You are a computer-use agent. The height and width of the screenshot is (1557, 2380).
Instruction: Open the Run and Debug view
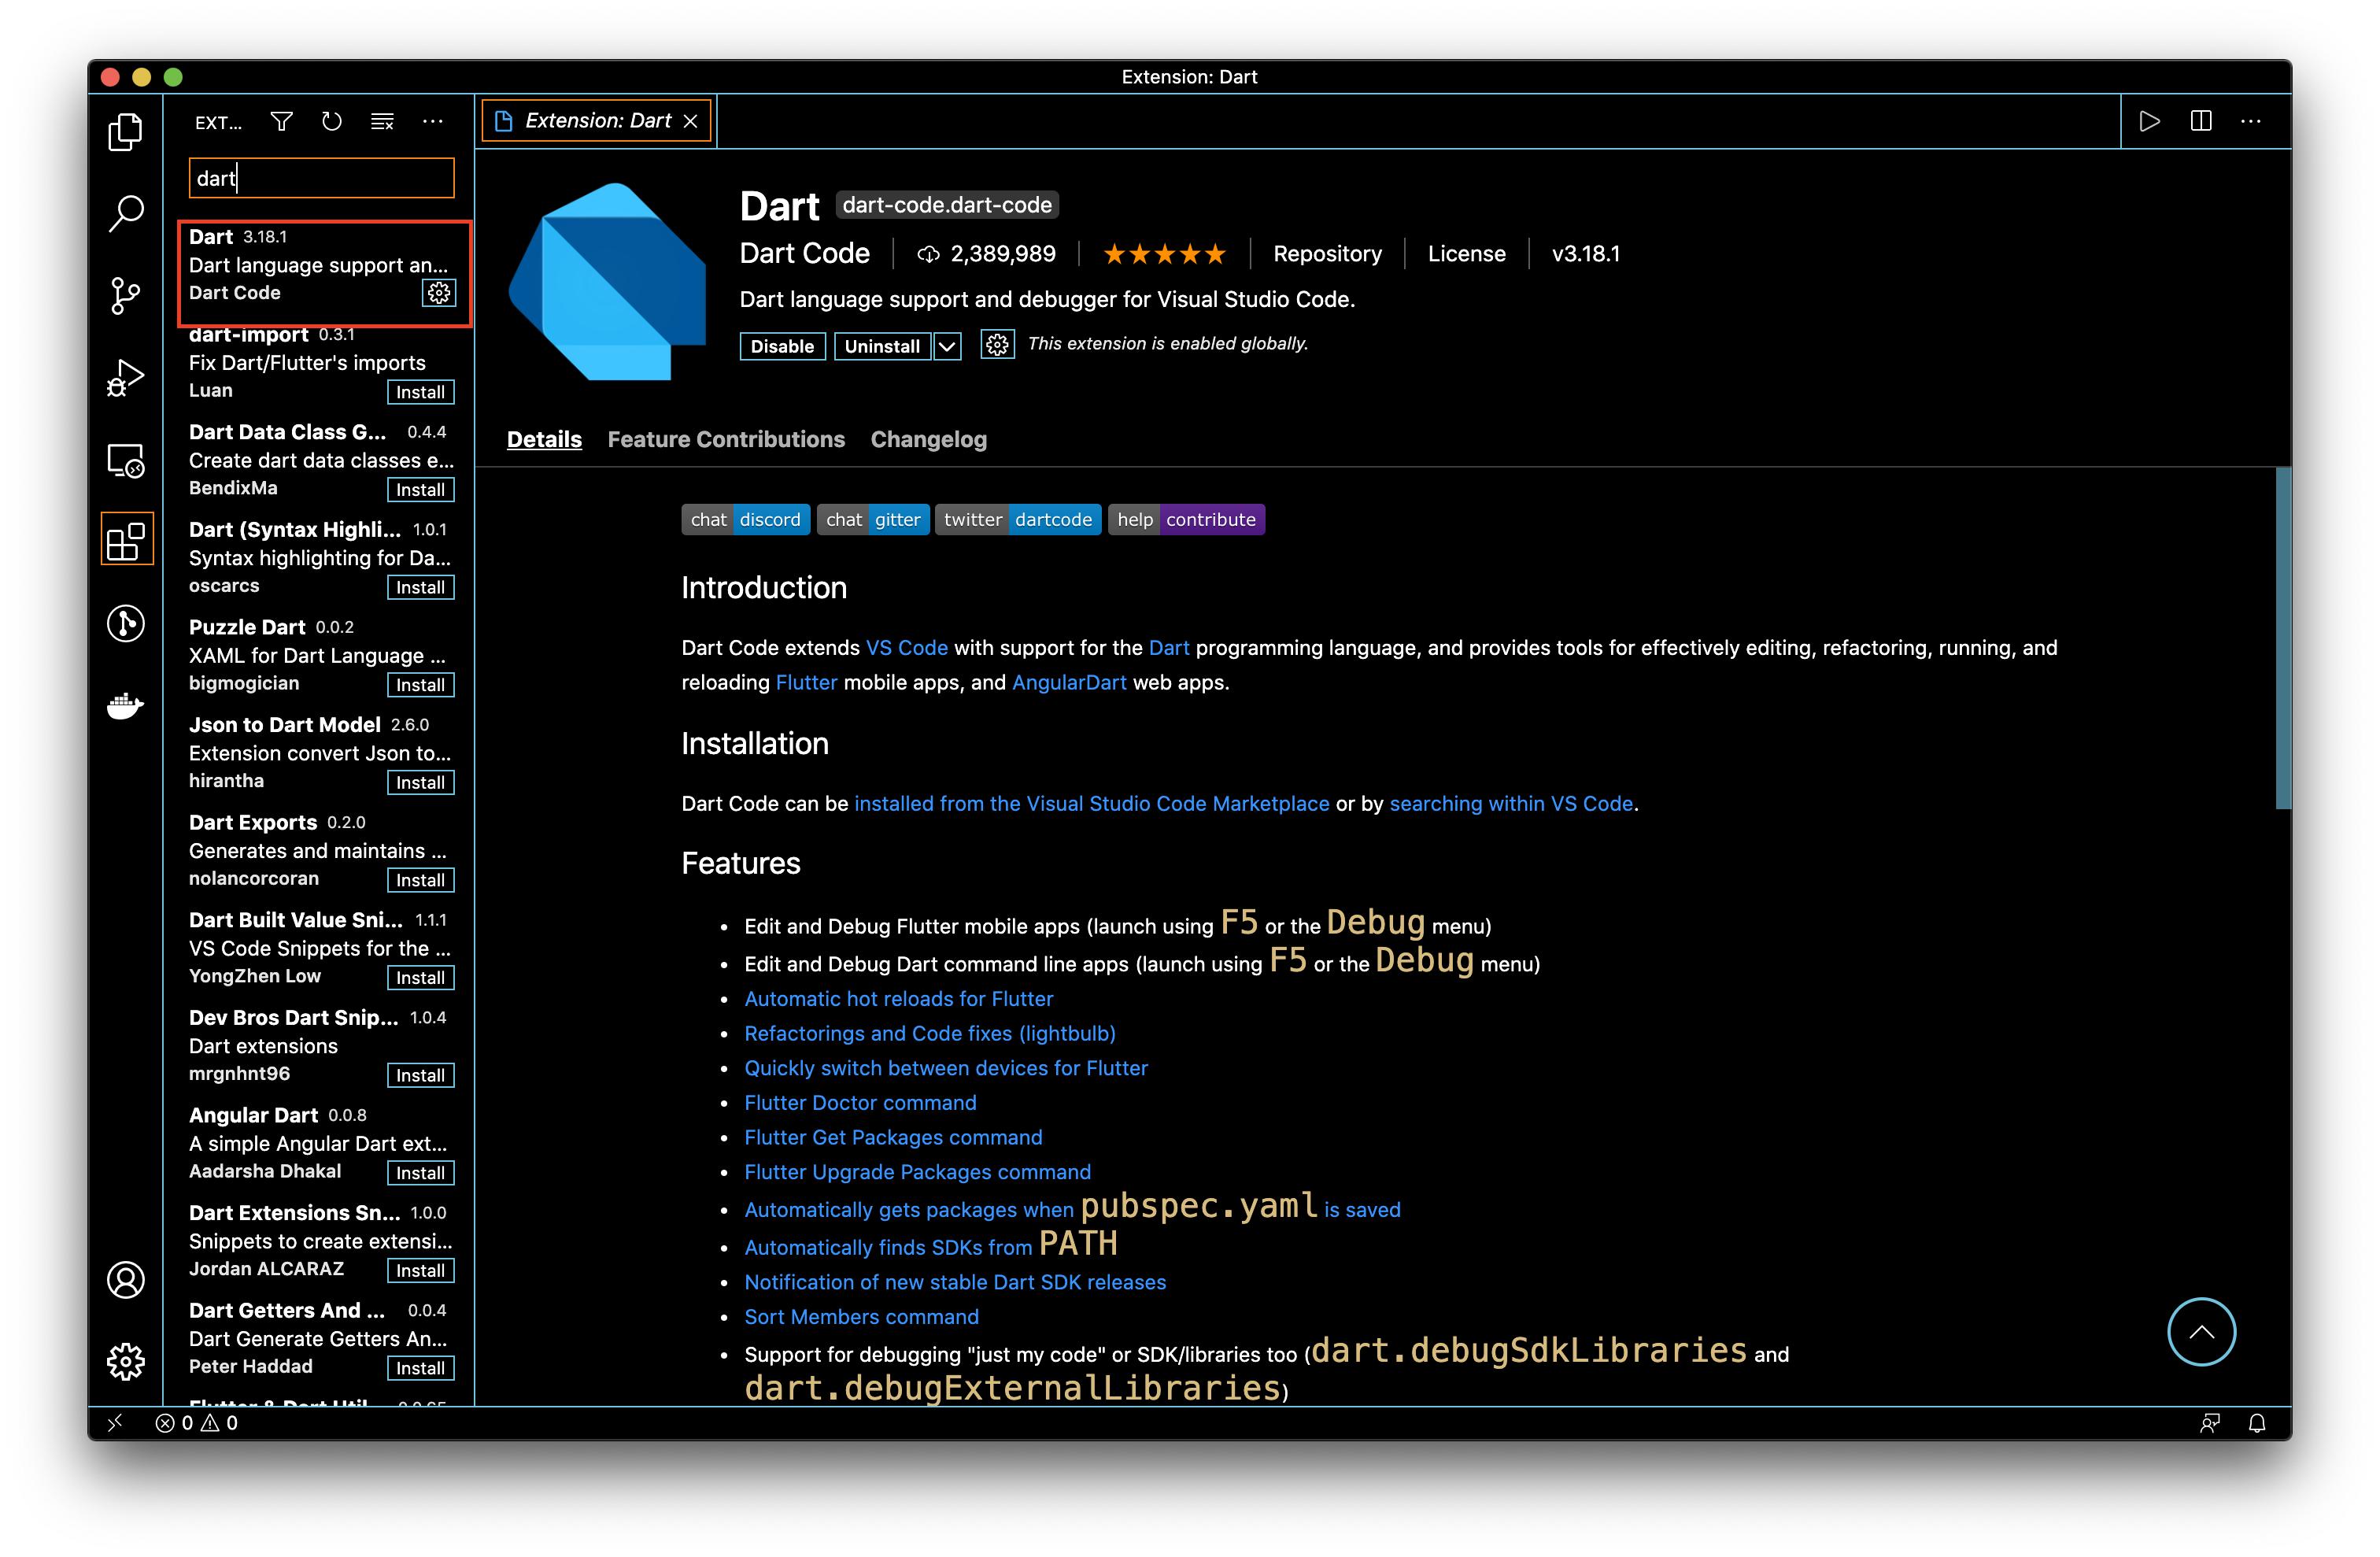point(125,378)
